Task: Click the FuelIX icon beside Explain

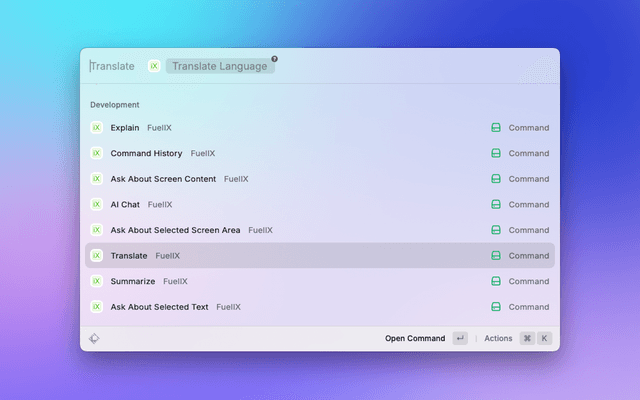Action: point(97,128)
